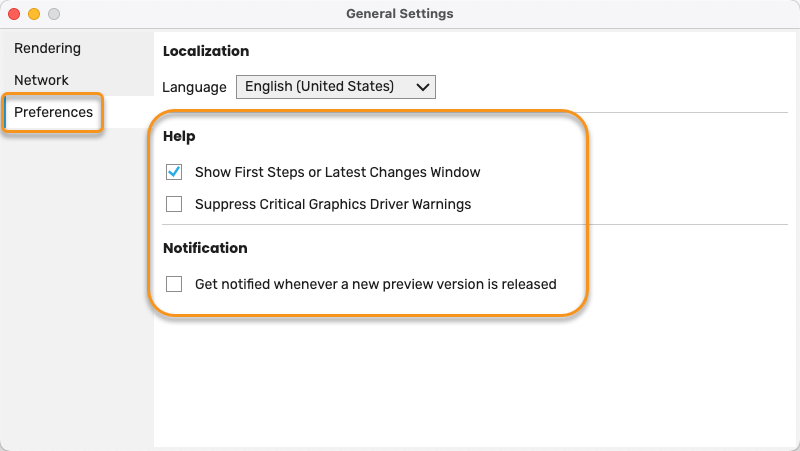This screenshot has height=451, width=800.
Task: Click the Notification section heading
Action: (x=205, y=248)
